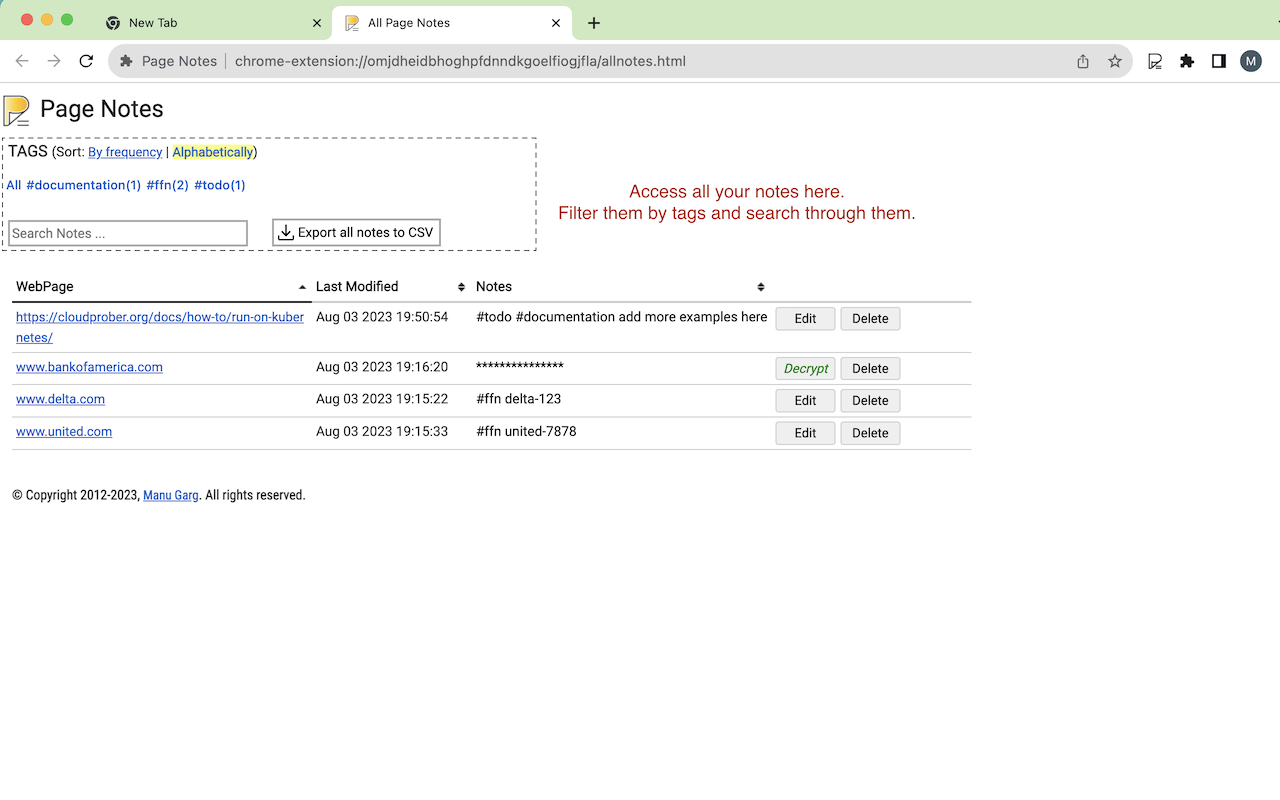
Task: Click the 'Aug 03 2023 19:50:54' timestamp
Action: click(382, 317)
